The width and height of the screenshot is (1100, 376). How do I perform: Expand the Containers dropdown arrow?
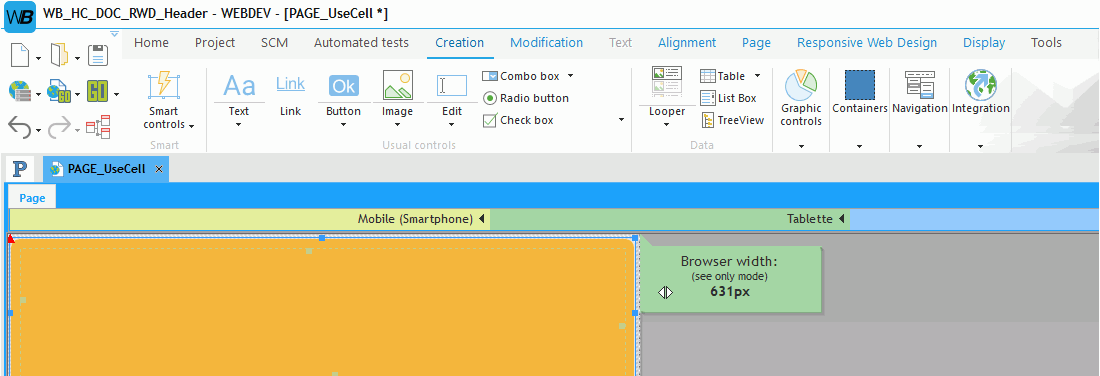859,147
